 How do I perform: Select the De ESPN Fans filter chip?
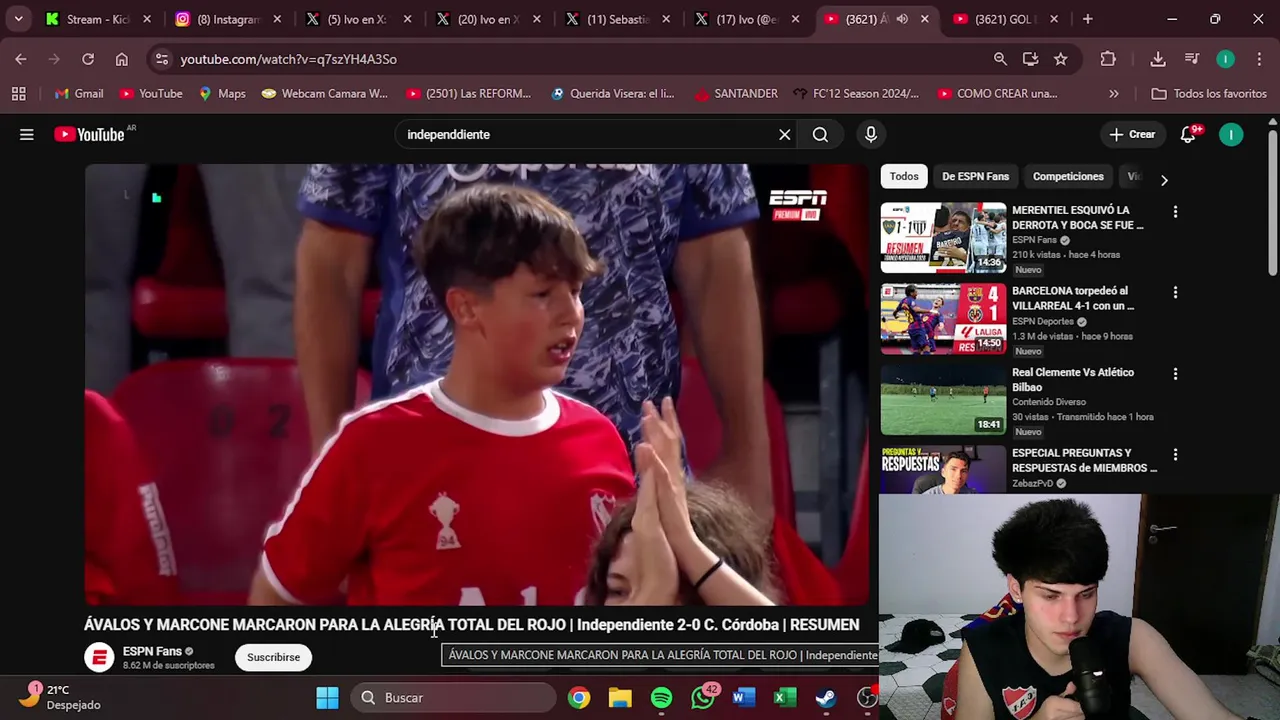(975, 176)
